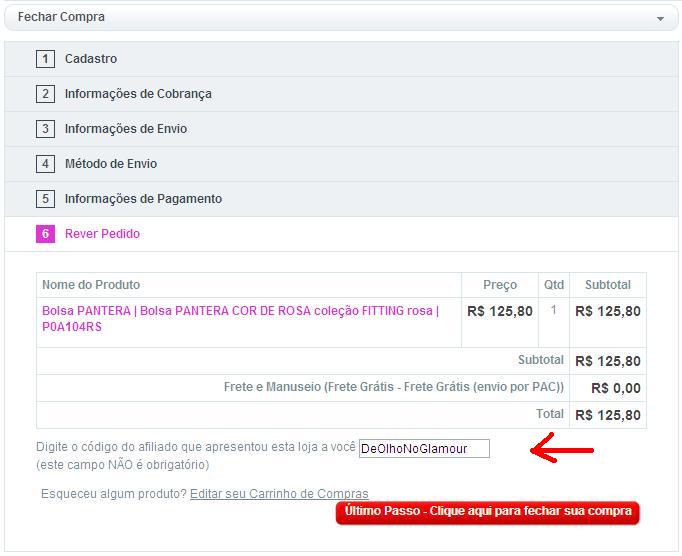Viewport: 682px width, 556px height.
Task: Click step number 1 box
Action: pos(45,59)
